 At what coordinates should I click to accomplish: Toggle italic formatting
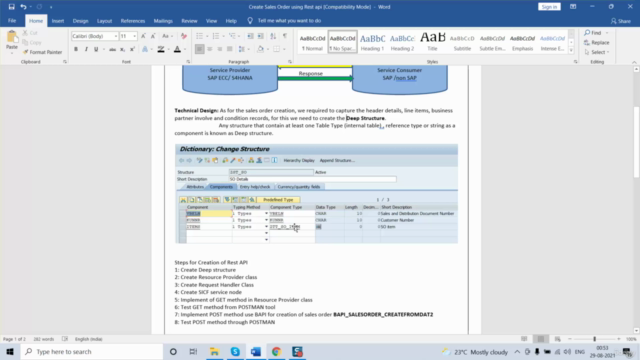(x=86, y=49)
